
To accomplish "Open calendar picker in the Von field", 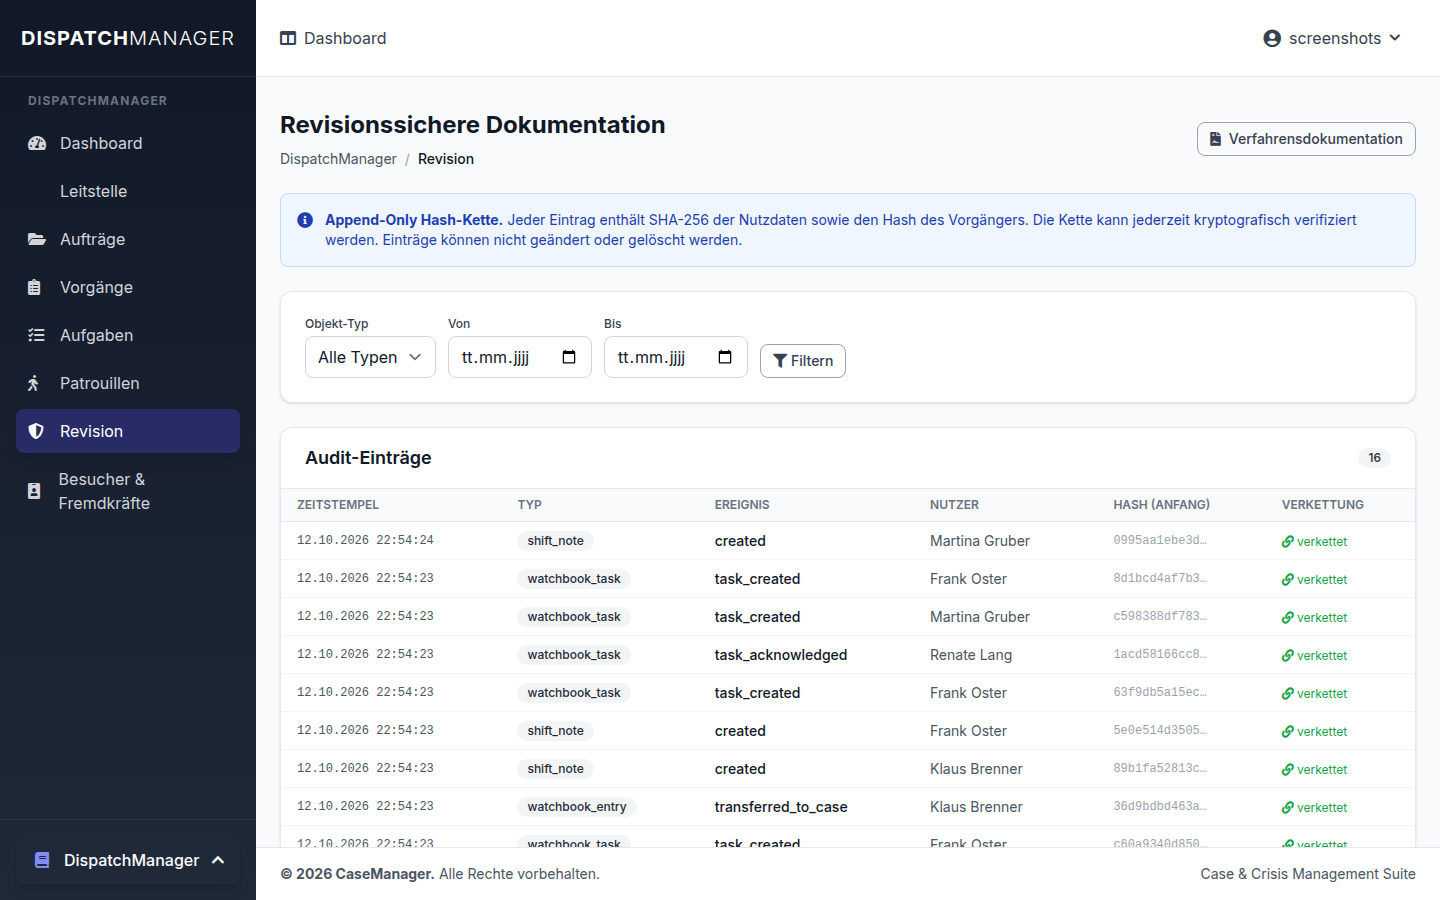I will pyautogui.click(x=569, y=357).
